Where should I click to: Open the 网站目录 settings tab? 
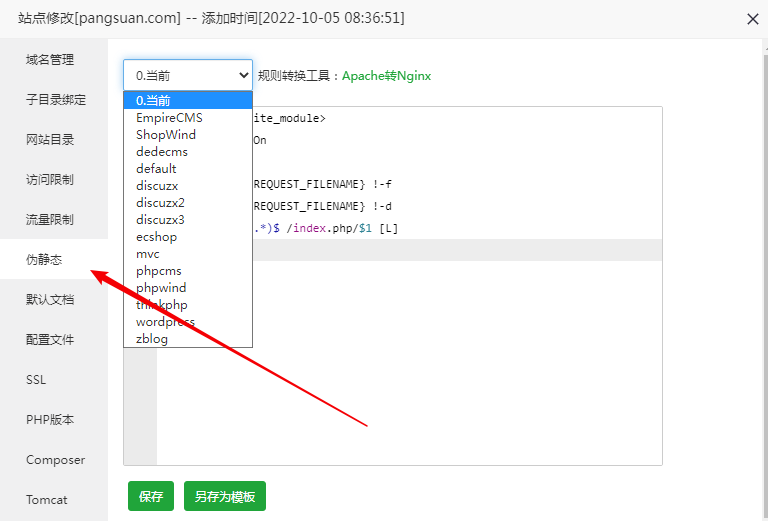[x=50, y=140]
